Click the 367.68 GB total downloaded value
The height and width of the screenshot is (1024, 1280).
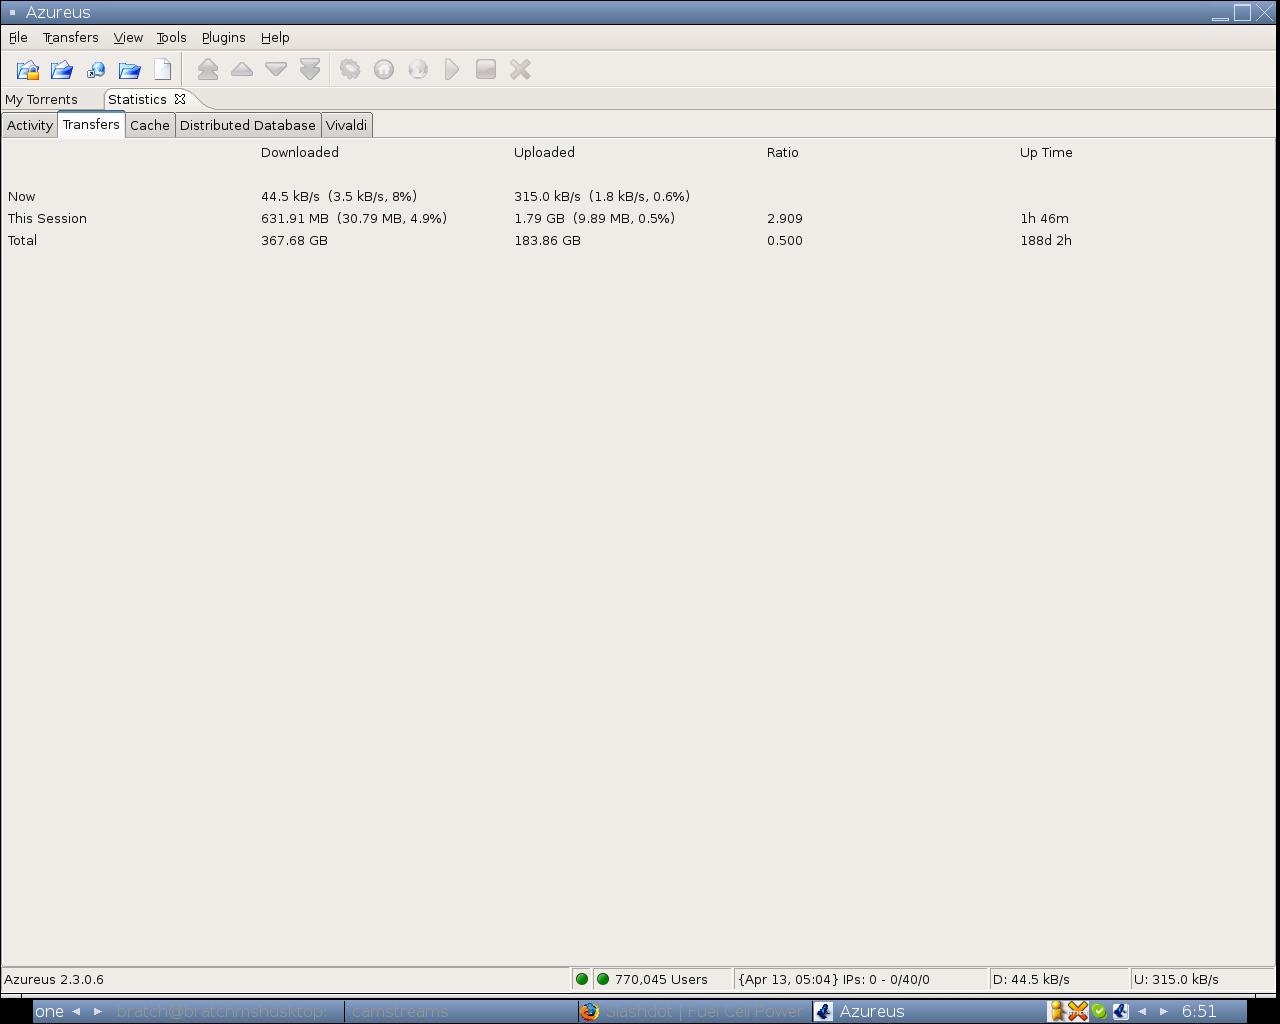(x=294, y=240)
